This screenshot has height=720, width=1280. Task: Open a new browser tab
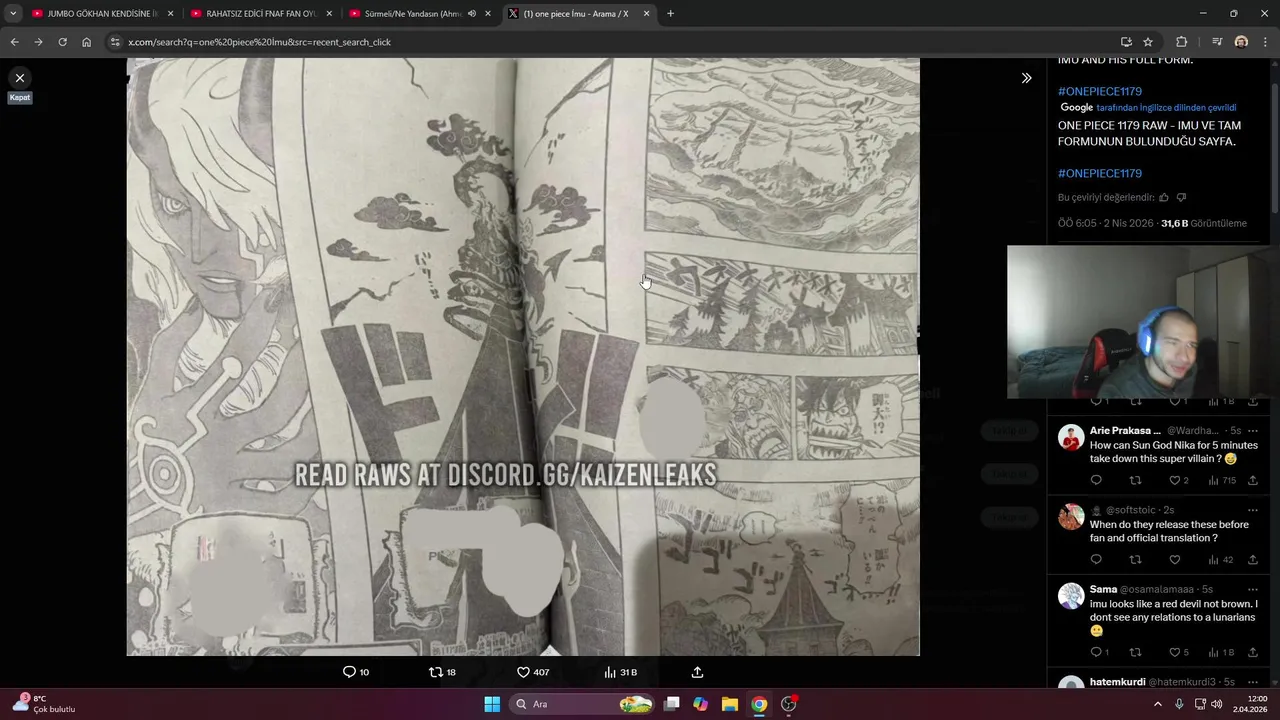(x=670, y=14)
